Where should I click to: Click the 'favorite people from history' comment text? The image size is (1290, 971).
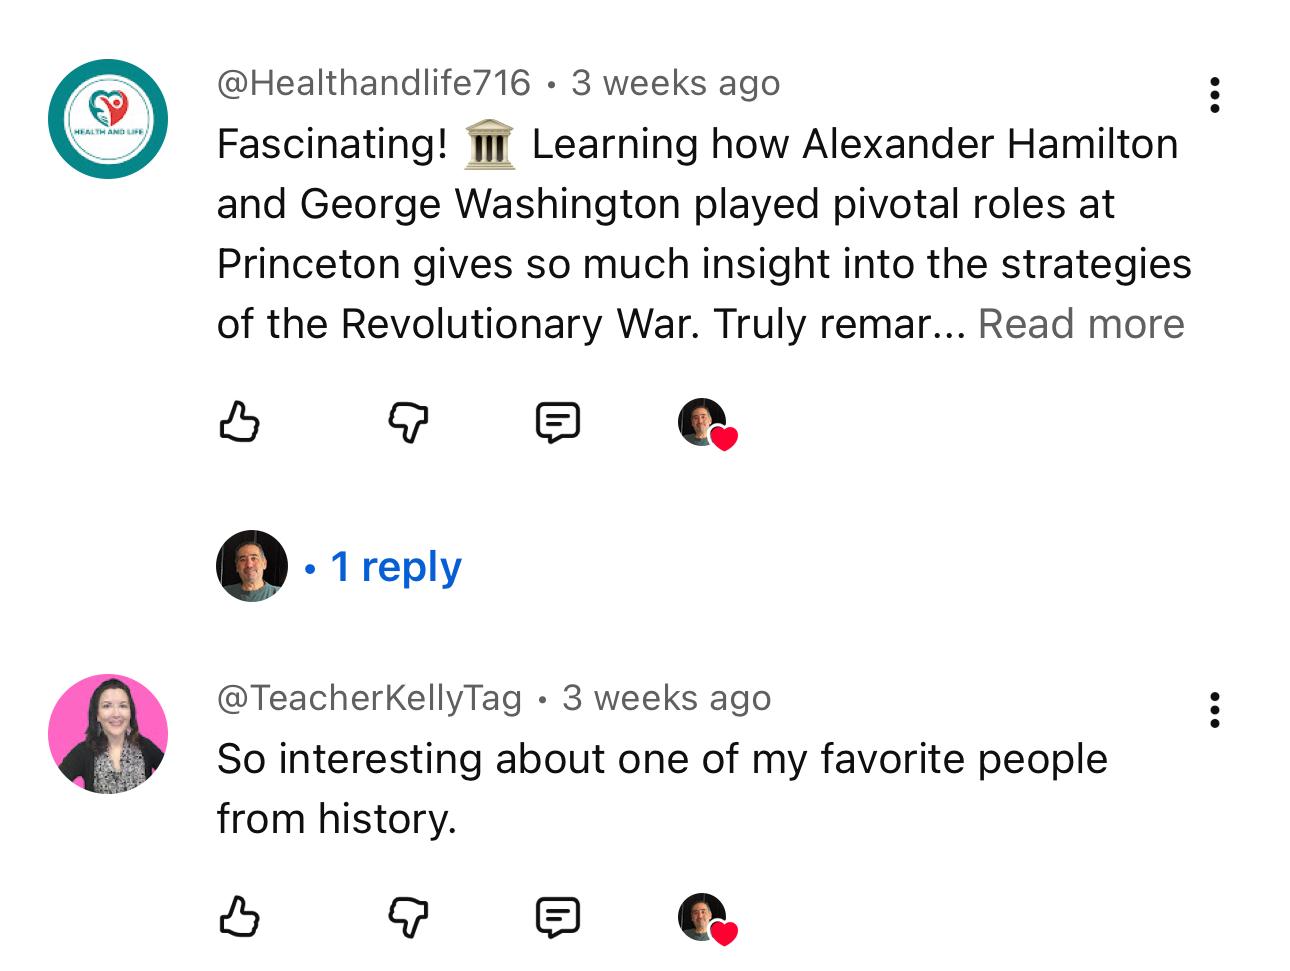[x=661, y=788]
